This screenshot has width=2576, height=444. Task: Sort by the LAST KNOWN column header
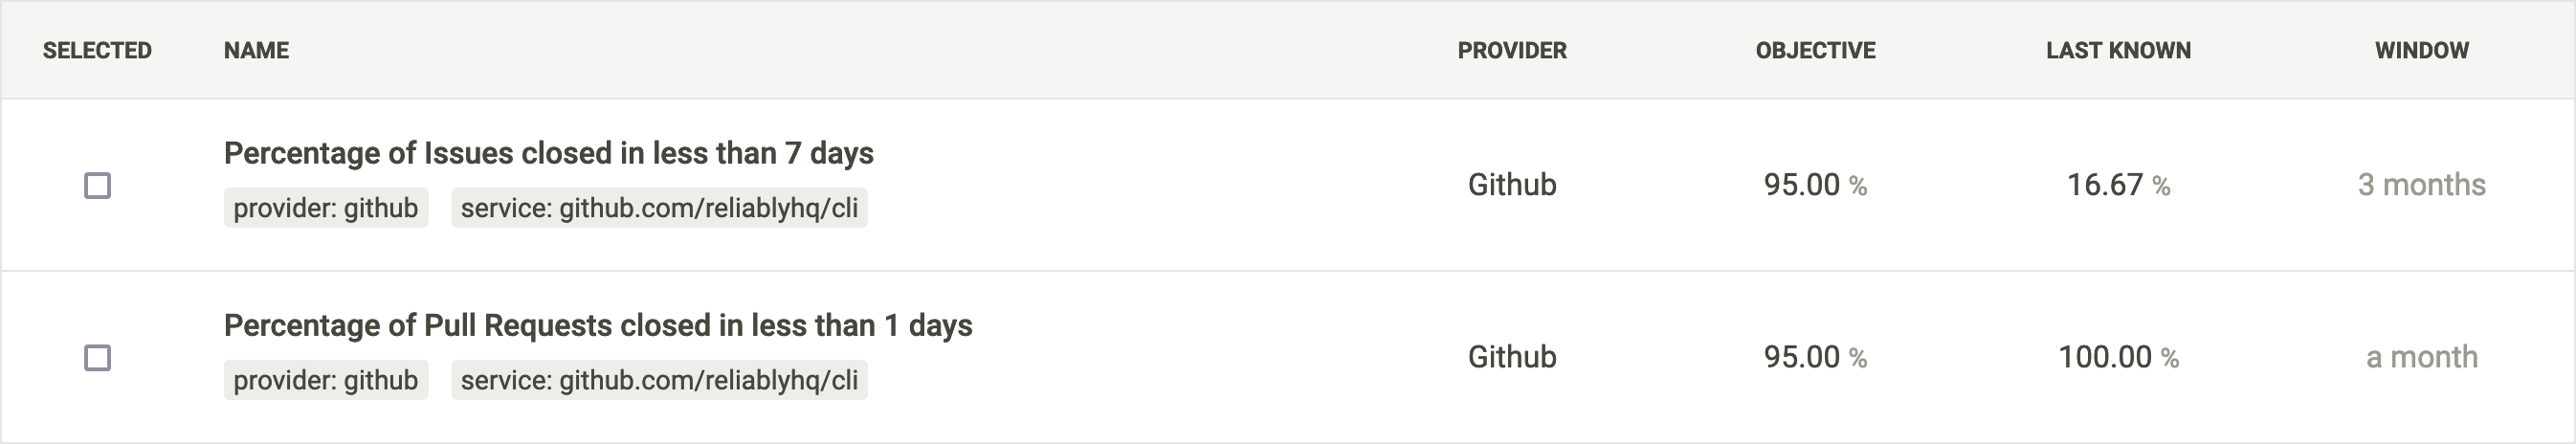click(2118, 50)
